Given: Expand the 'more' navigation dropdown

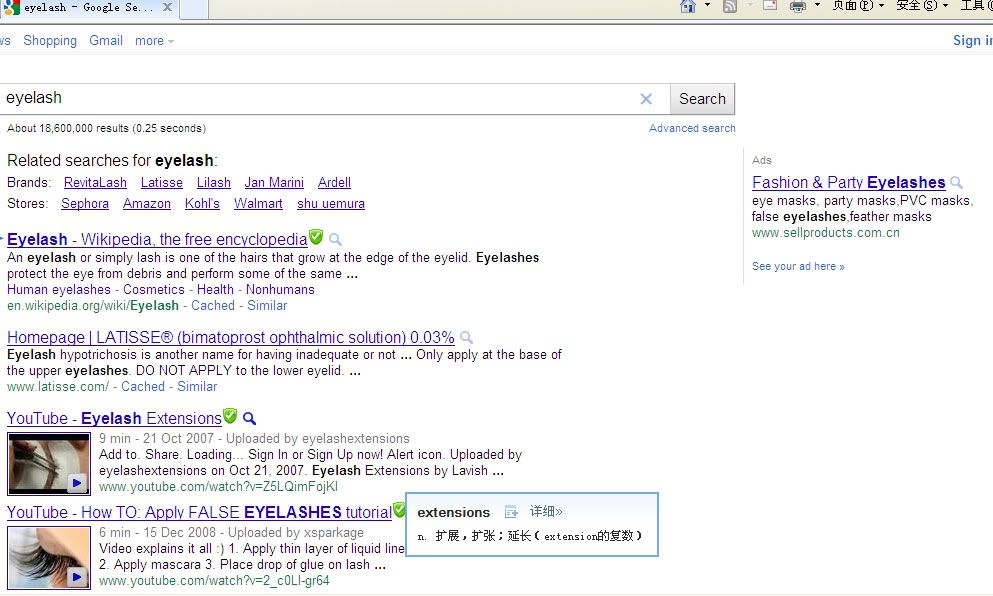Looking at the screenshot, I should pyautogui.click(x=154, y=41).
